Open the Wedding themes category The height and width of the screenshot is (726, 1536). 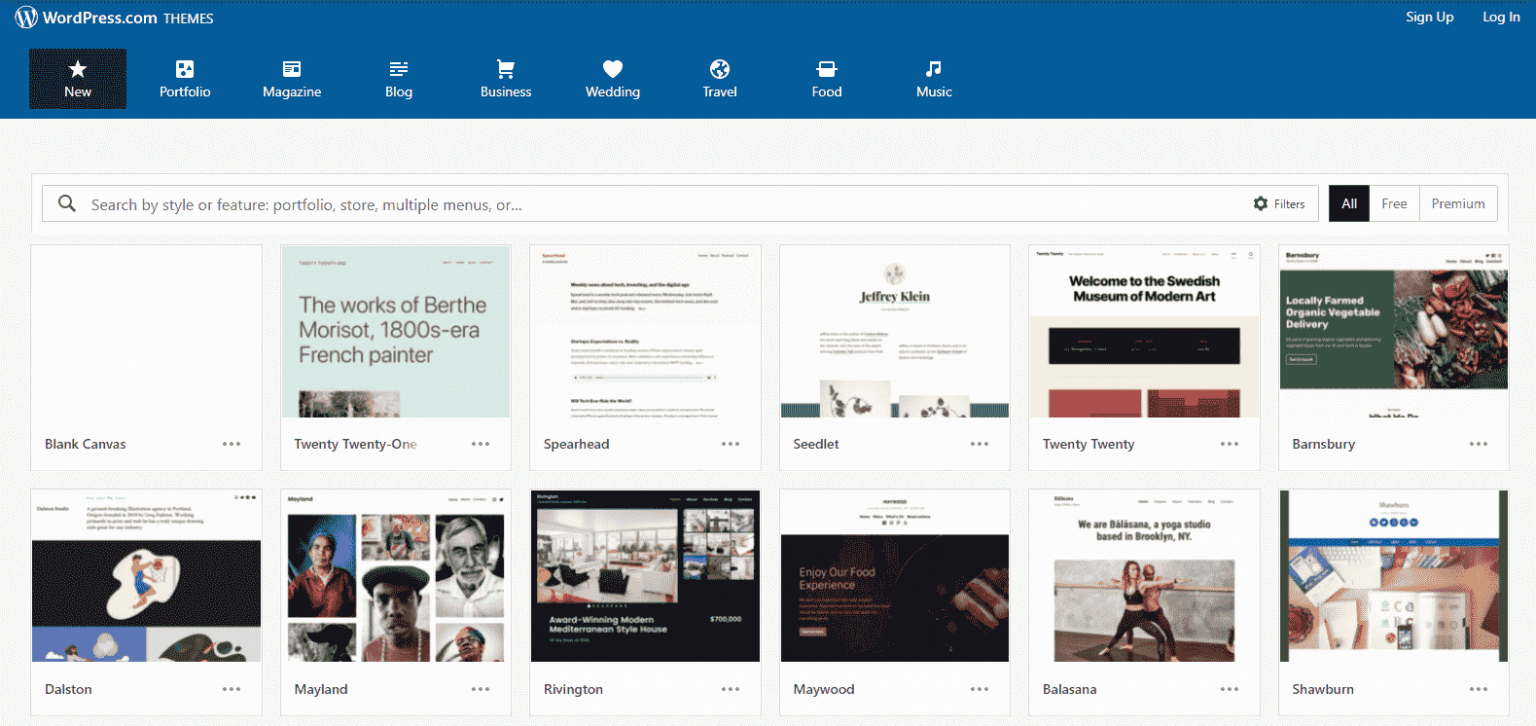612,78
